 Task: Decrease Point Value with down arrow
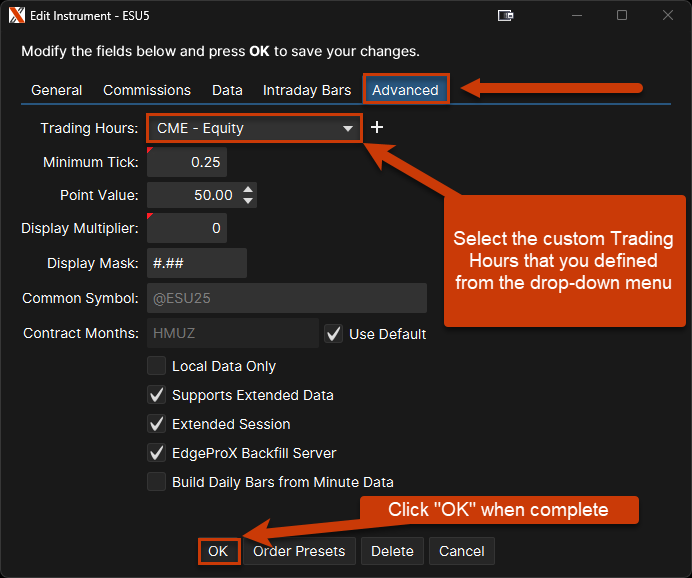click(248, 201)
